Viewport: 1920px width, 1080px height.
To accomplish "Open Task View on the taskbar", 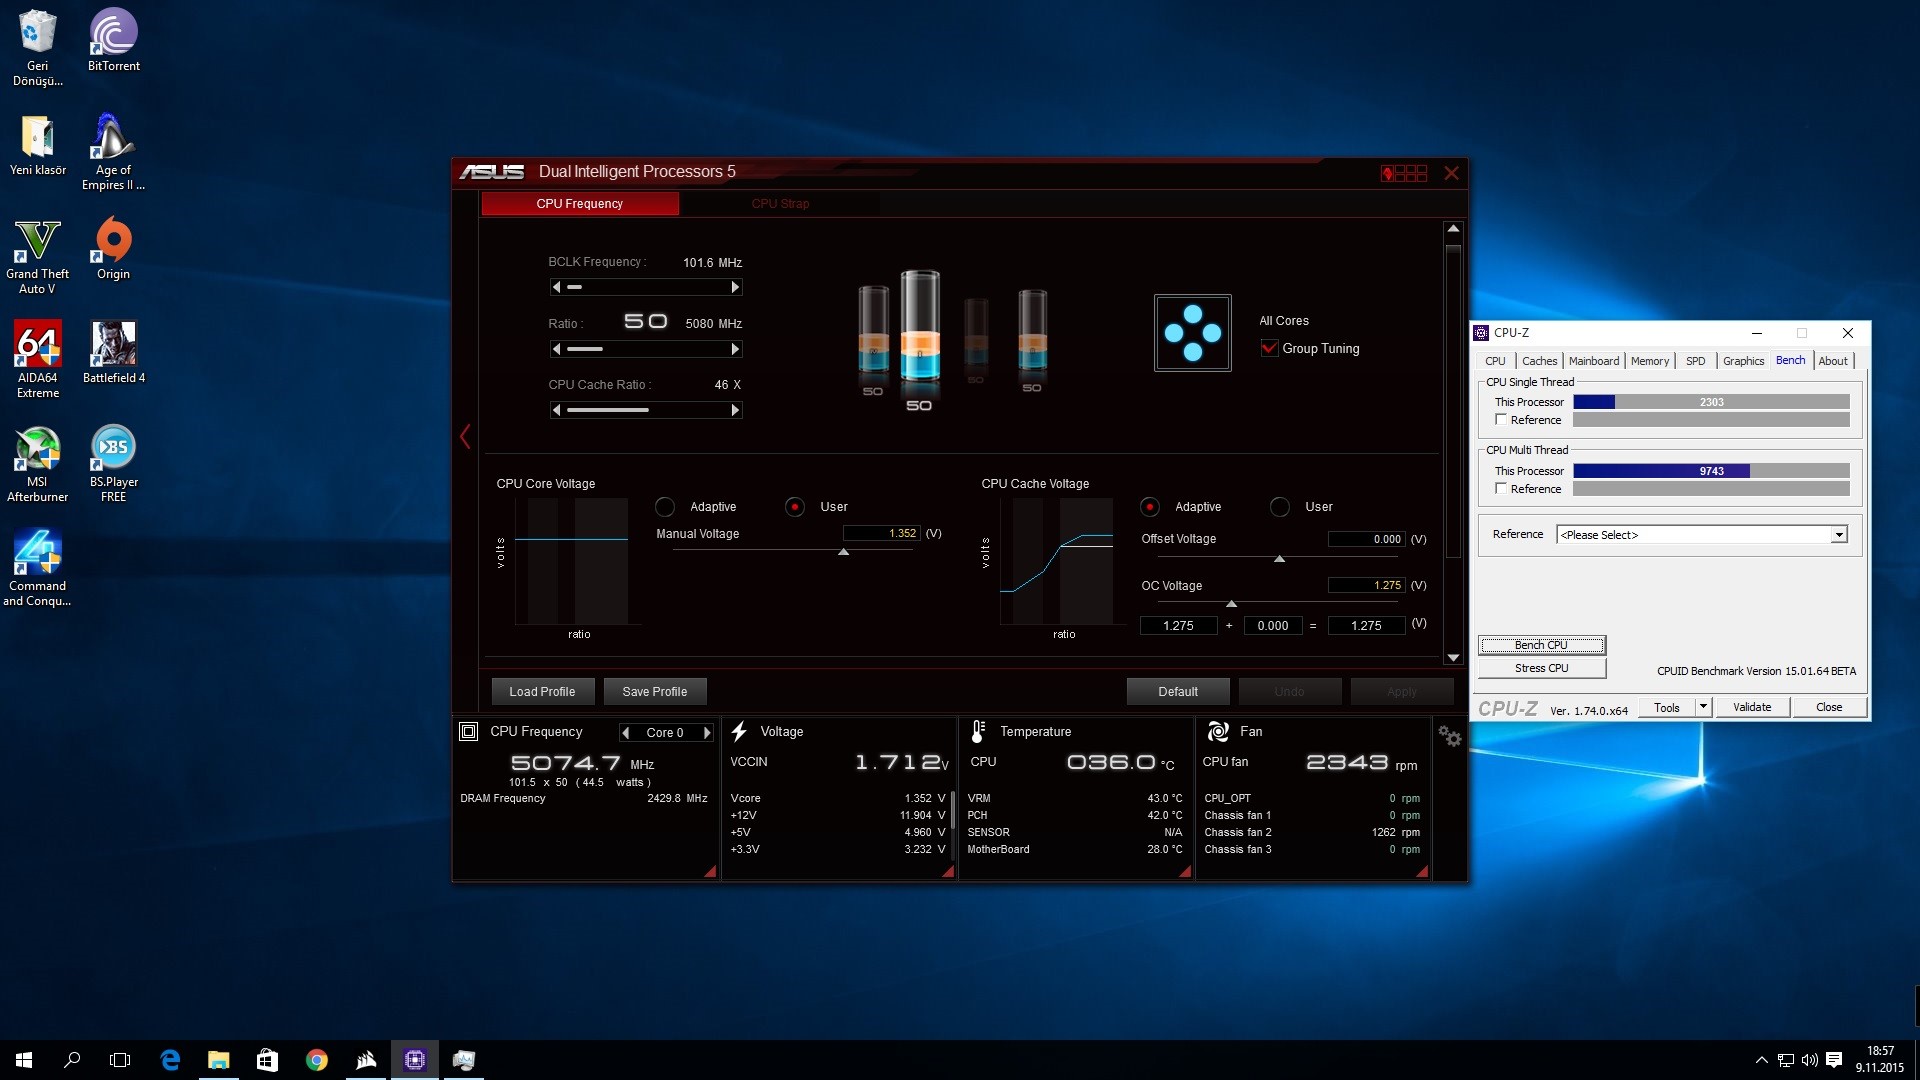I will pyautogui.click(x=120, y=1060).
